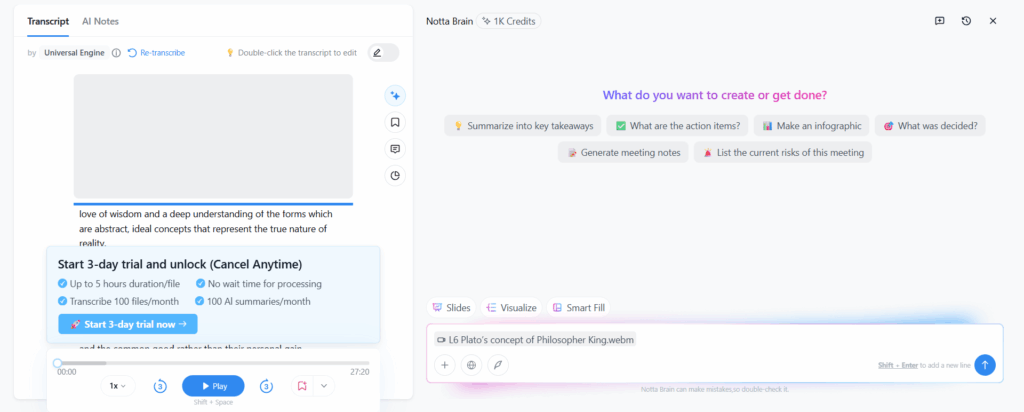Screen dimensions: 1024x412
Task: Open the 1x playback speed dropdown
Action: pos(118,386)
